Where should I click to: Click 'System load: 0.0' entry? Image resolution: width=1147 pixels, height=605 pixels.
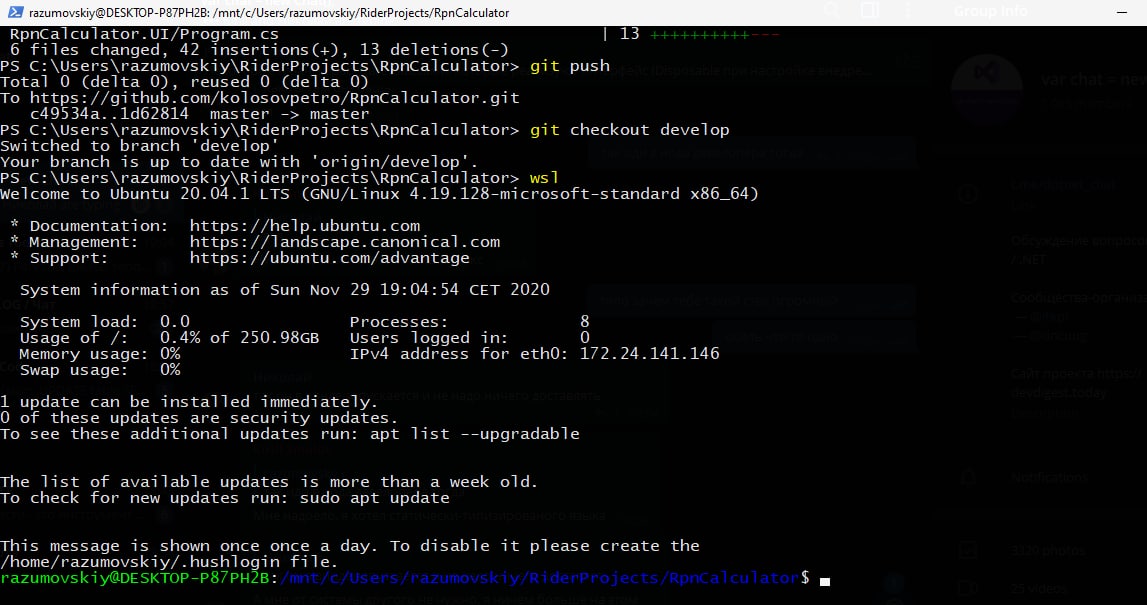(x=105, y=322)
